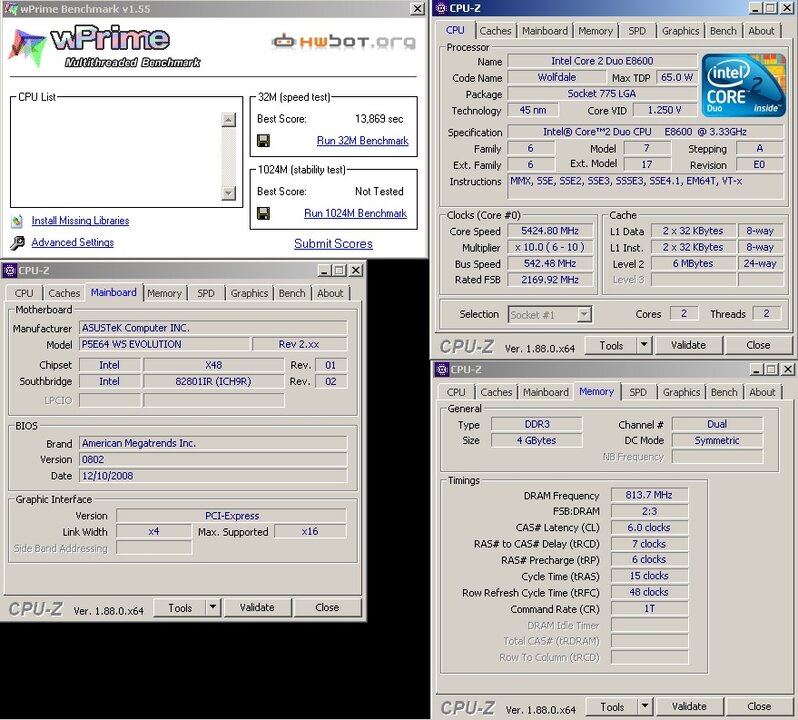Screen dimensions: 798x720
Task: Click Validate in the CPU tab window
Action: 688,345
